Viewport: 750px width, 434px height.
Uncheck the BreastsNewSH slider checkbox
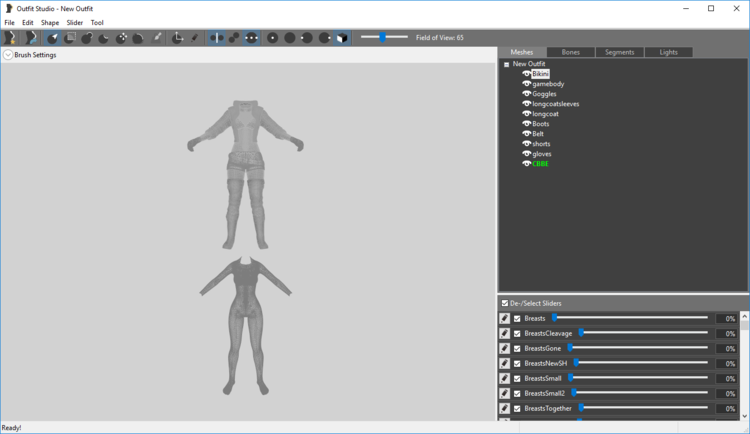click(517, 364)
